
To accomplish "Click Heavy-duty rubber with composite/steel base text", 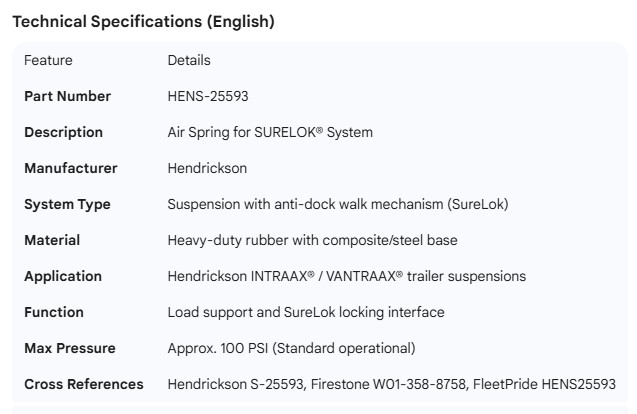I will (x=313, y=240).
